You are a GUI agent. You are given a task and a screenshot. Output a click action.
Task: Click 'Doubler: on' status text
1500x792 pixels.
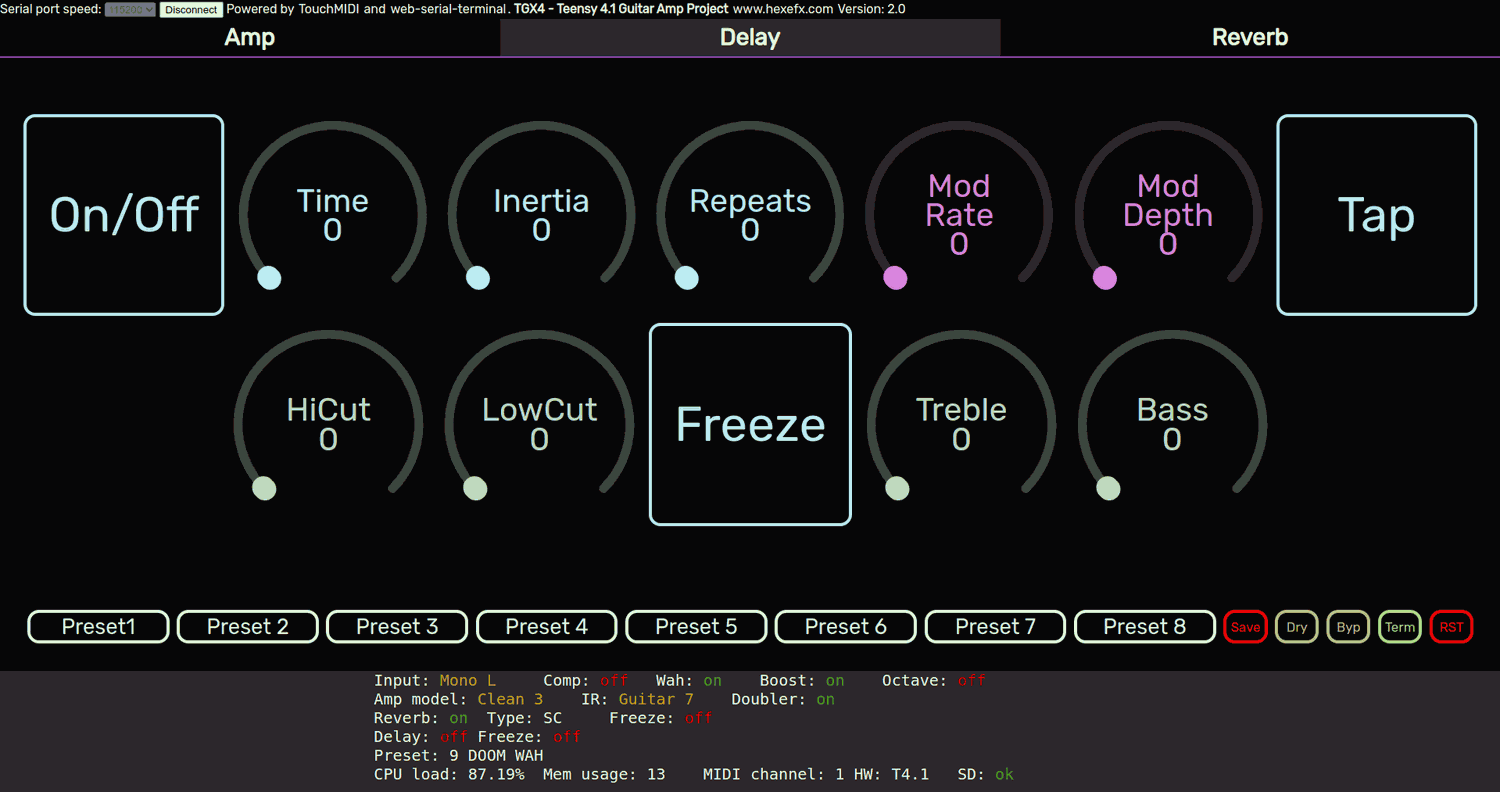pos(783,699)
